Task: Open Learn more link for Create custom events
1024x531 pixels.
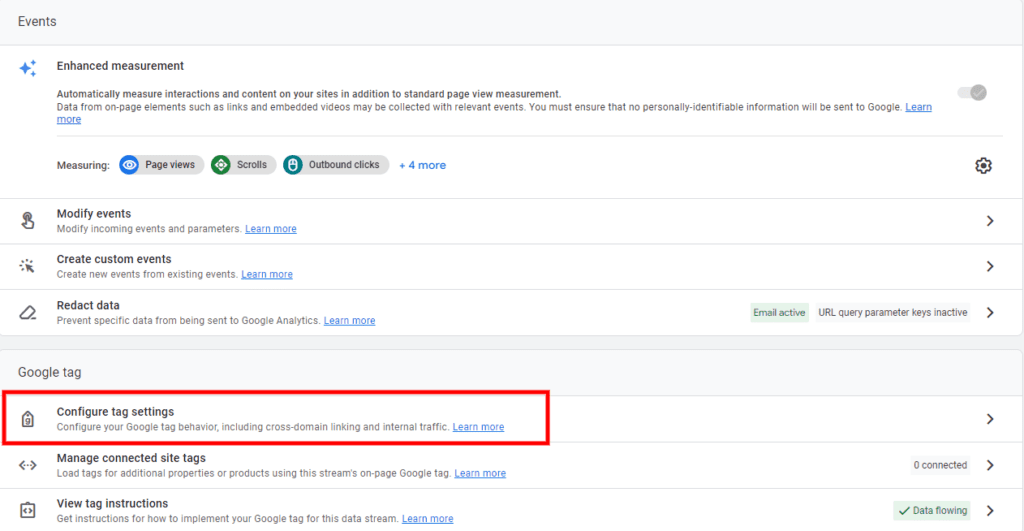Action: 266,274
